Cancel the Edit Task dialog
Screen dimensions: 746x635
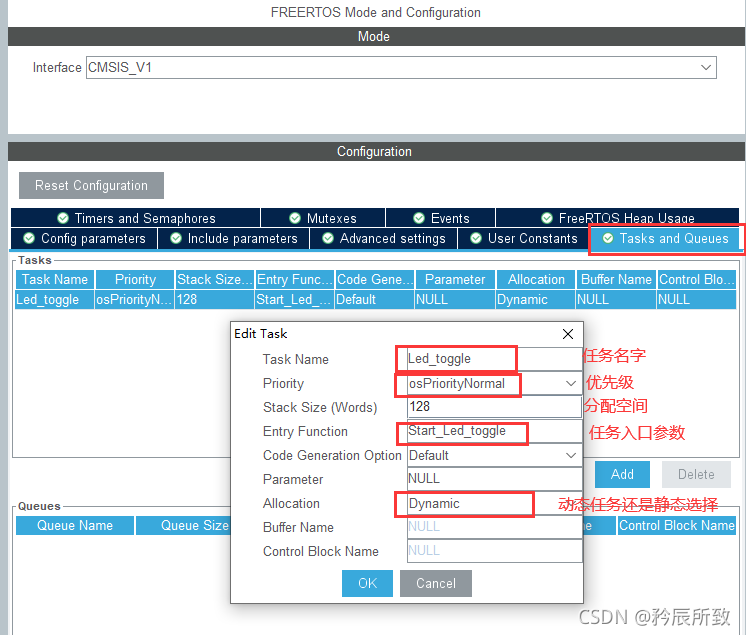coord(436,583)
